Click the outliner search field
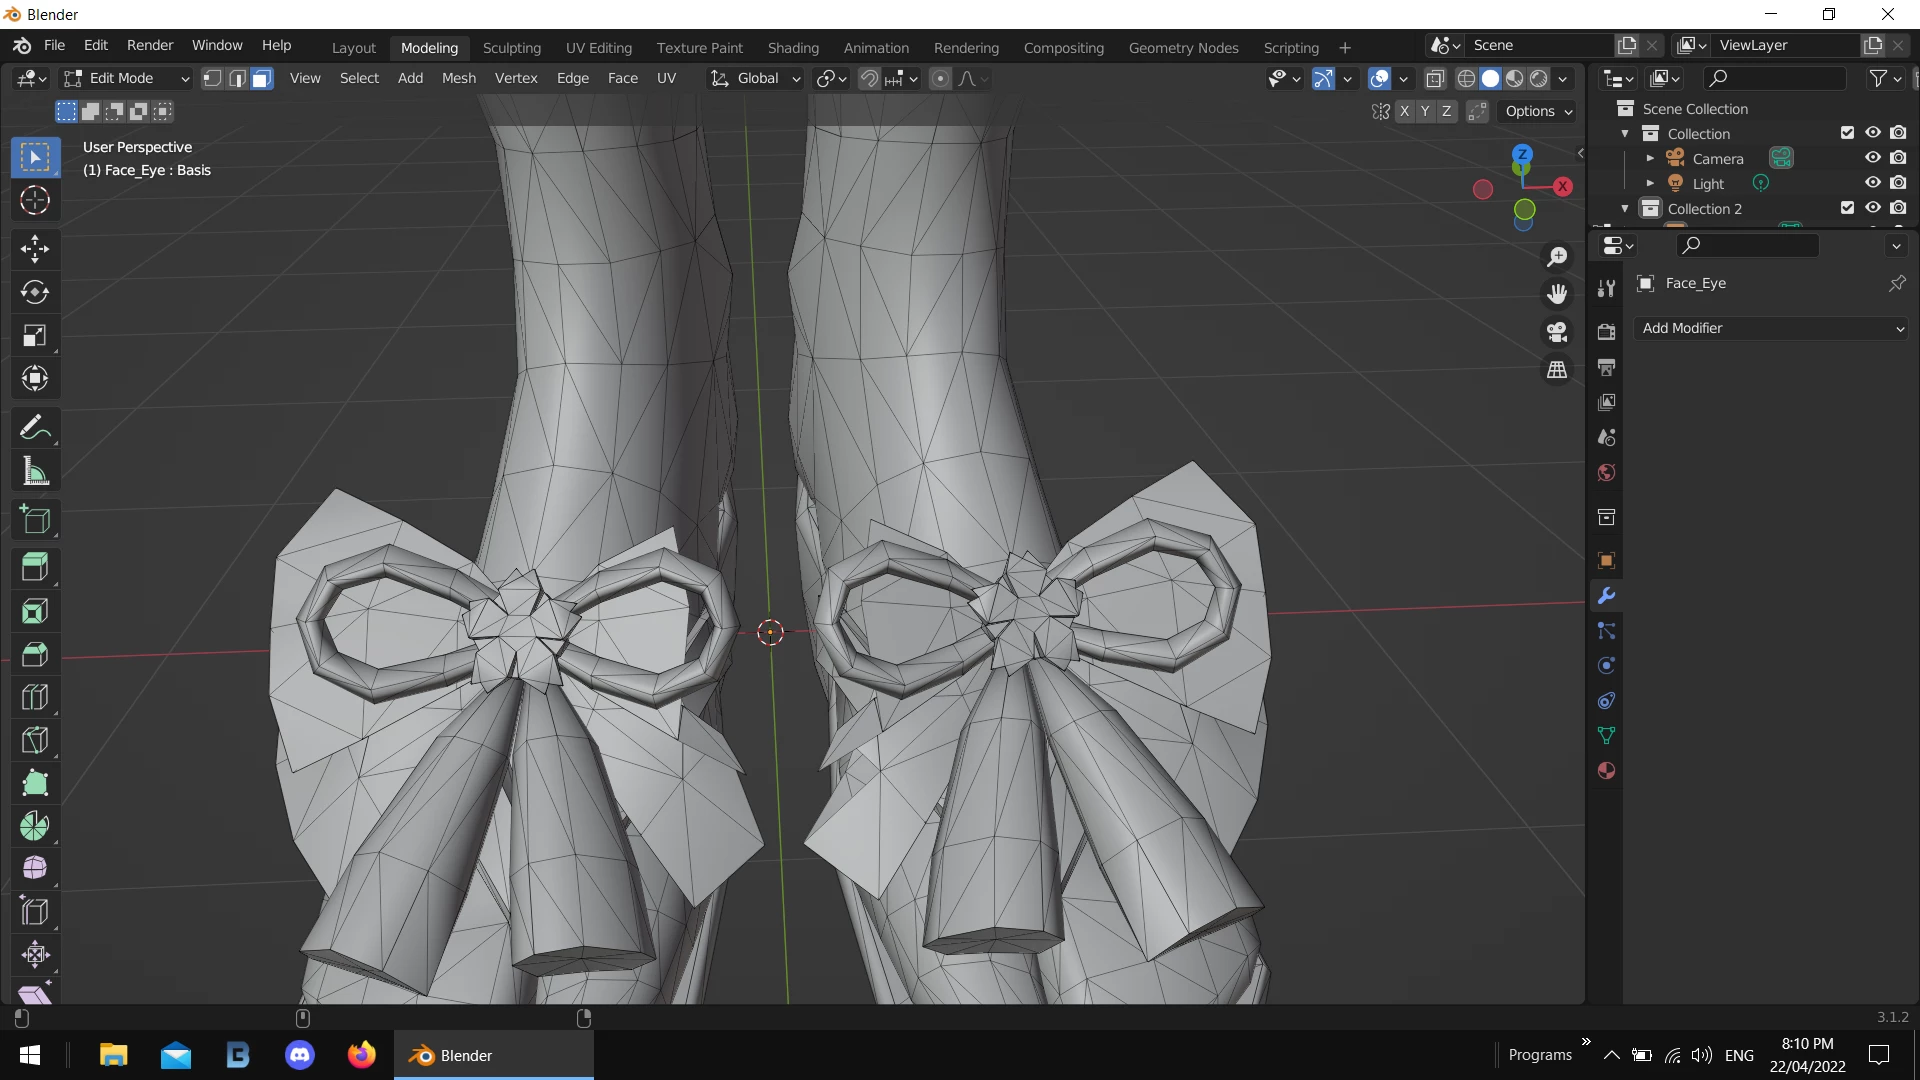Screen dimensions: 1920x1080 (x=1775, y=78)
